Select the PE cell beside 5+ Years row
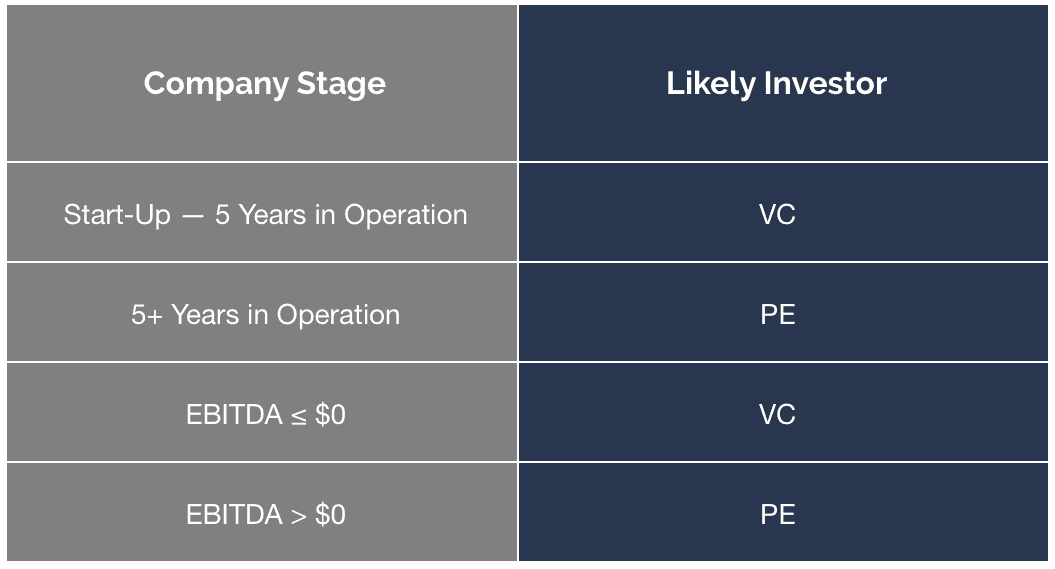This screenshot has width=1055, height=569. point(783,313)
